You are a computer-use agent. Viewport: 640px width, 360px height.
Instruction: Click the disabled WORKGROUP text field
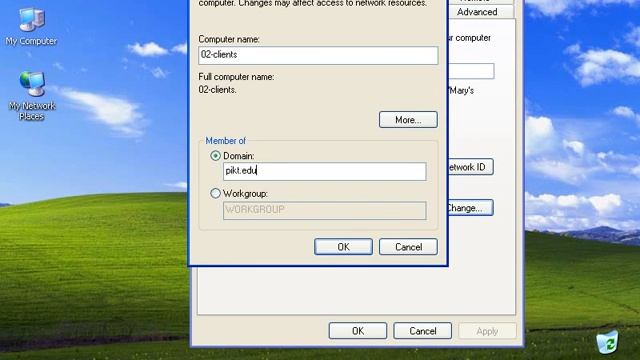(x=324, y=210)
